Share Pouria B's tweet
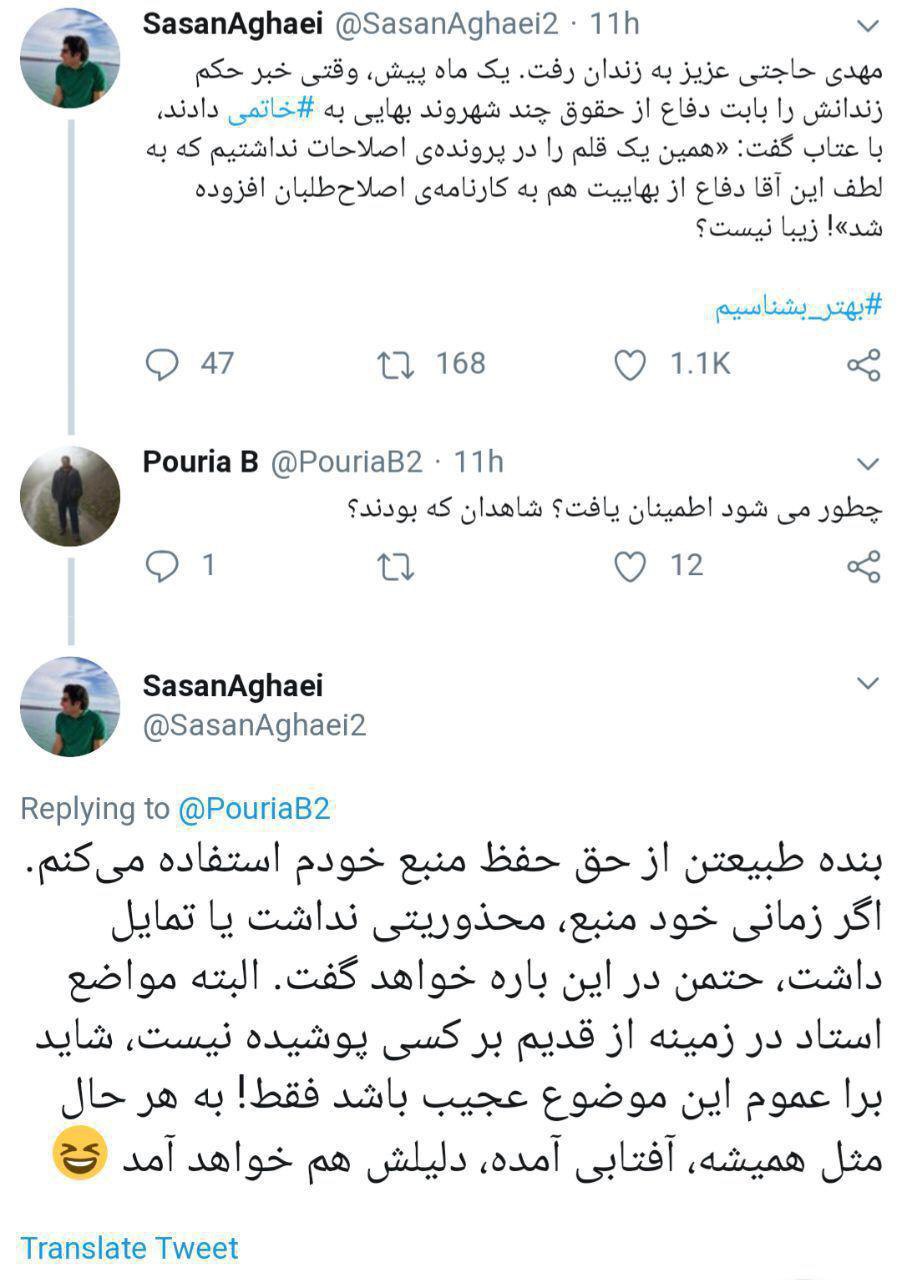 (x=863, y=567)
